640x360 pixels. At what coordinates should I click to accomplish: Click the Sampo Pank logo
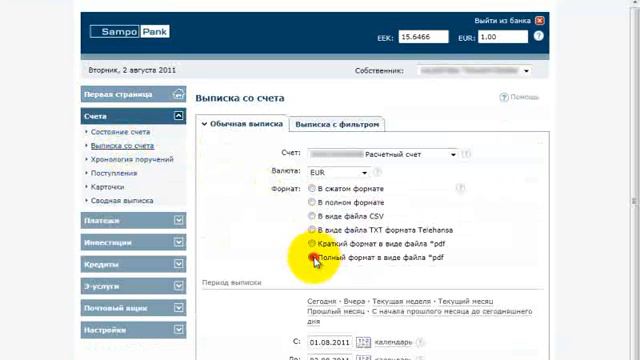[x=130, y=31]
